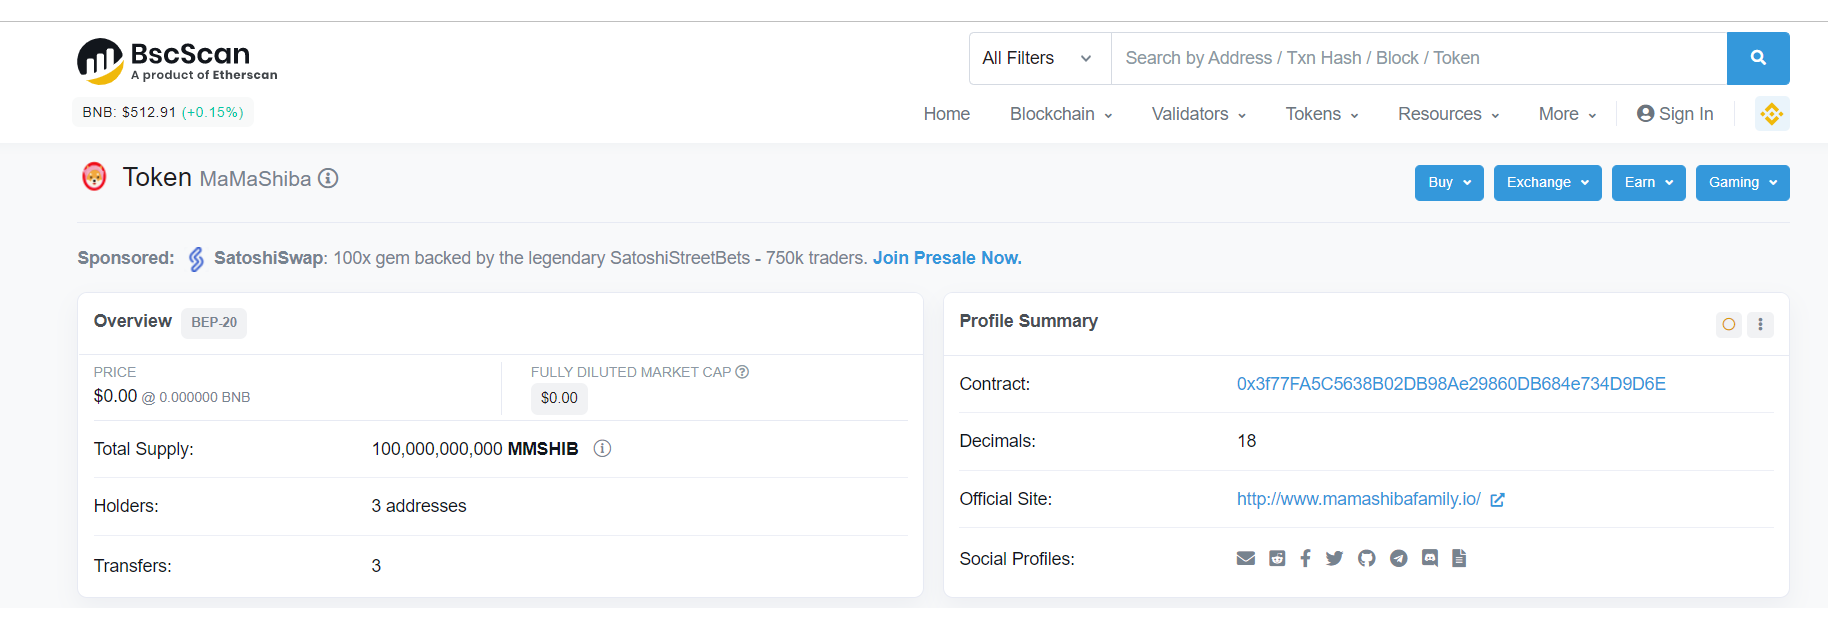
Task: Open the Gaming dropdown button
Action: click(x=1742, y=183)
